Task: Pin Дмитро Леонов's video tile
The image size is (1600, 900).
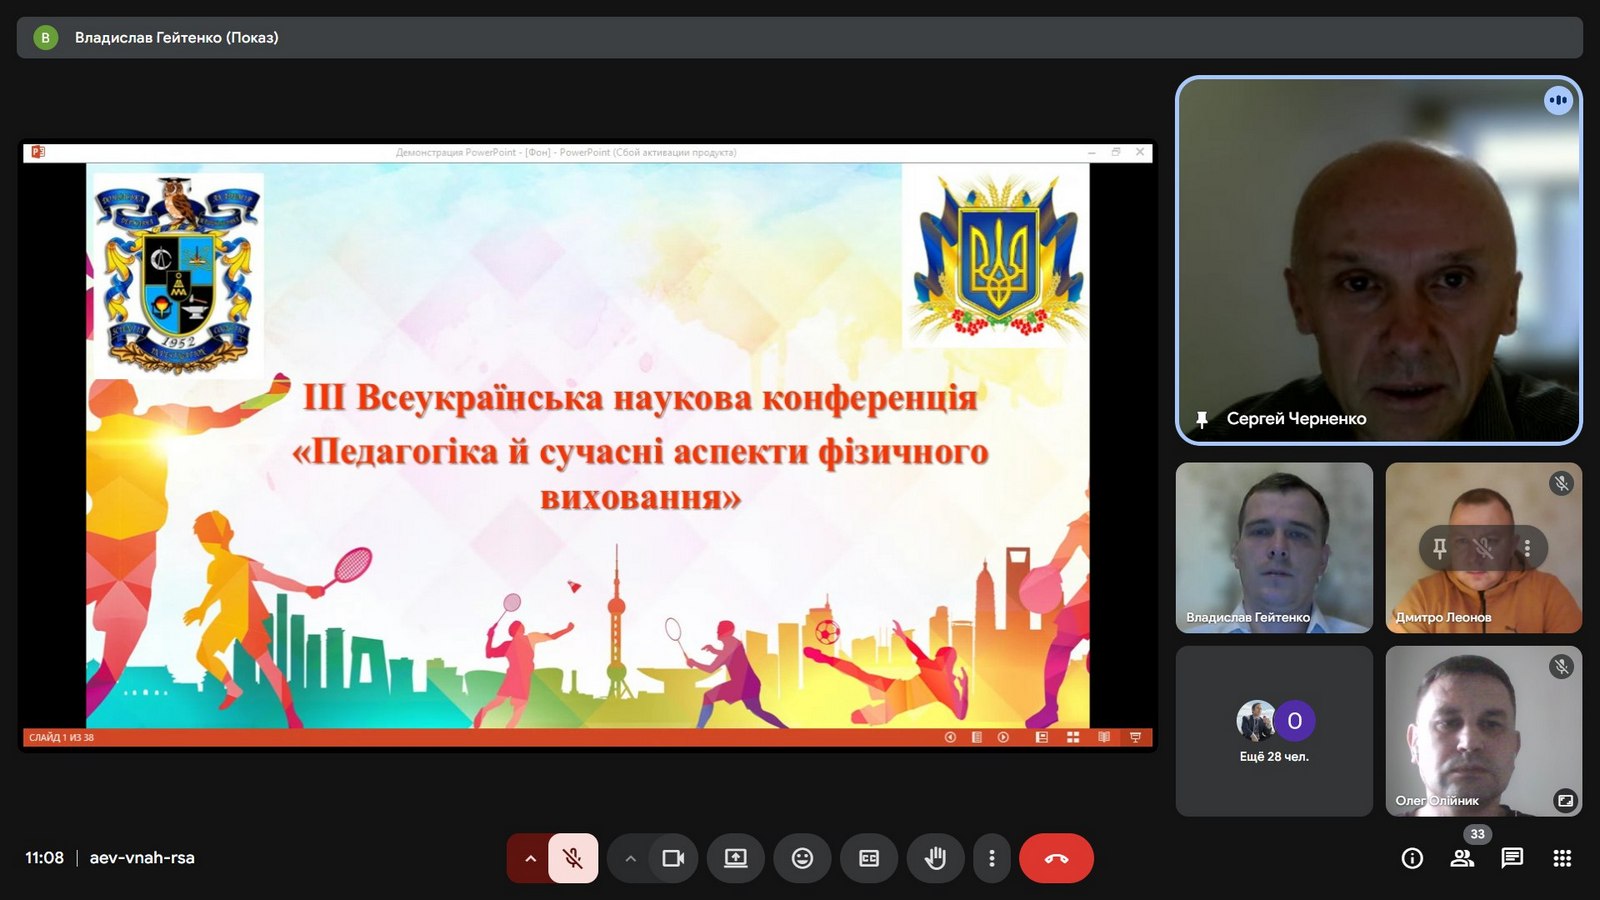Action: [1440, 548]
